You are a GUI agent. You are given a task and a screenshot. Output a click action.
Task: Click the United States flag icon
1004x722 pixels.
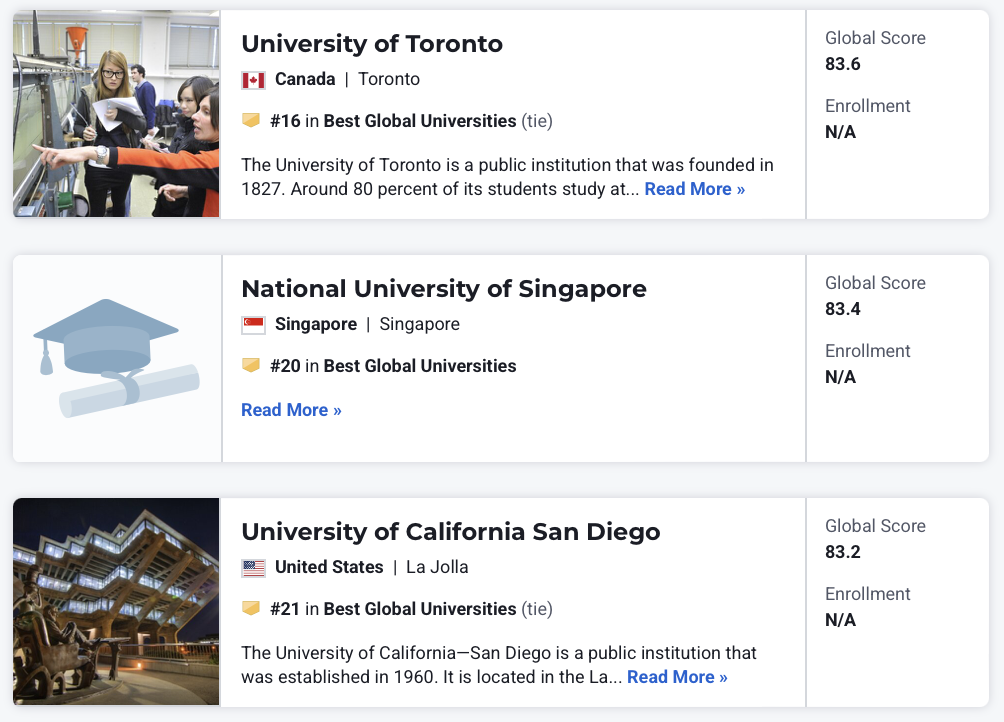click(x=254, y=568)
